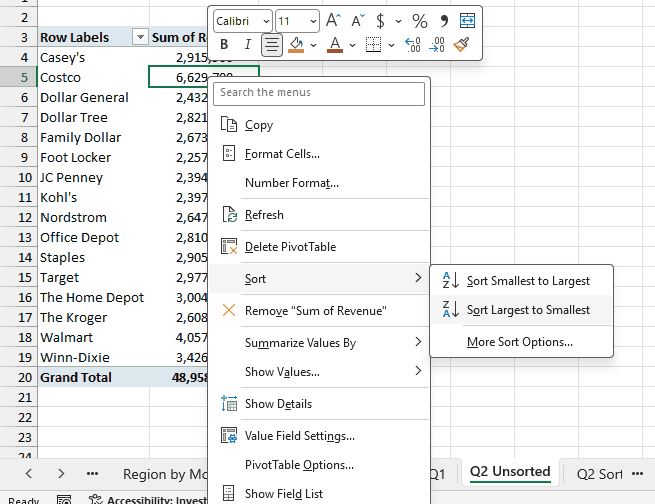Open the font size 11 dropdown

point(313,21)
